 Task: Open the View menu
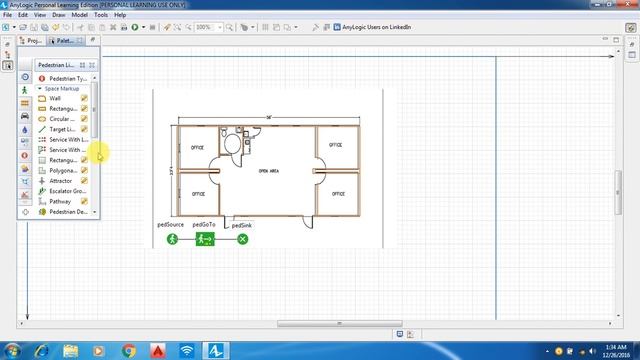(40, 15)
